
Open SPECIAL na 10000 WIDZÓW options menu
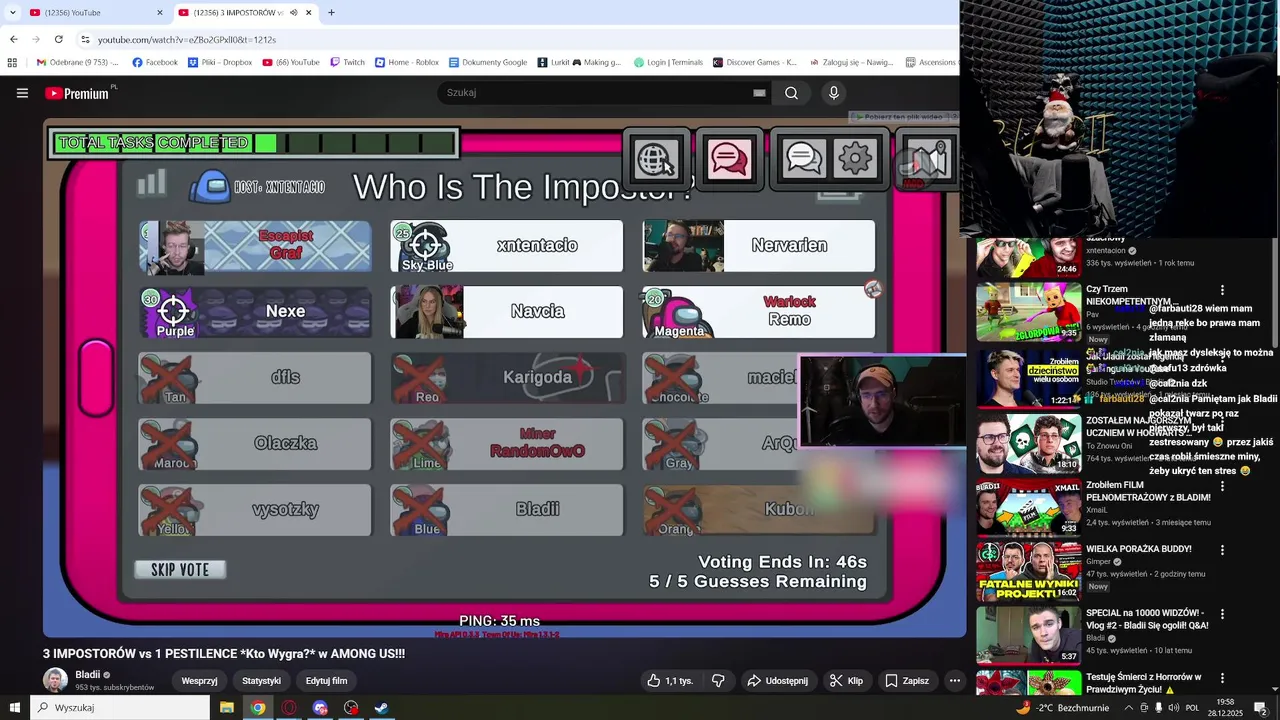point(1222,614)
